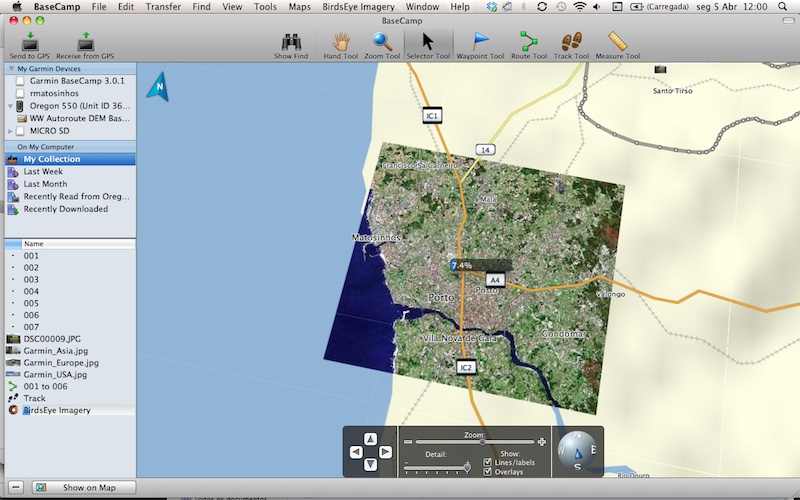The image size is (800, 500).
Task: Pan map left with arrow button
Action: (x=356, y=452)
